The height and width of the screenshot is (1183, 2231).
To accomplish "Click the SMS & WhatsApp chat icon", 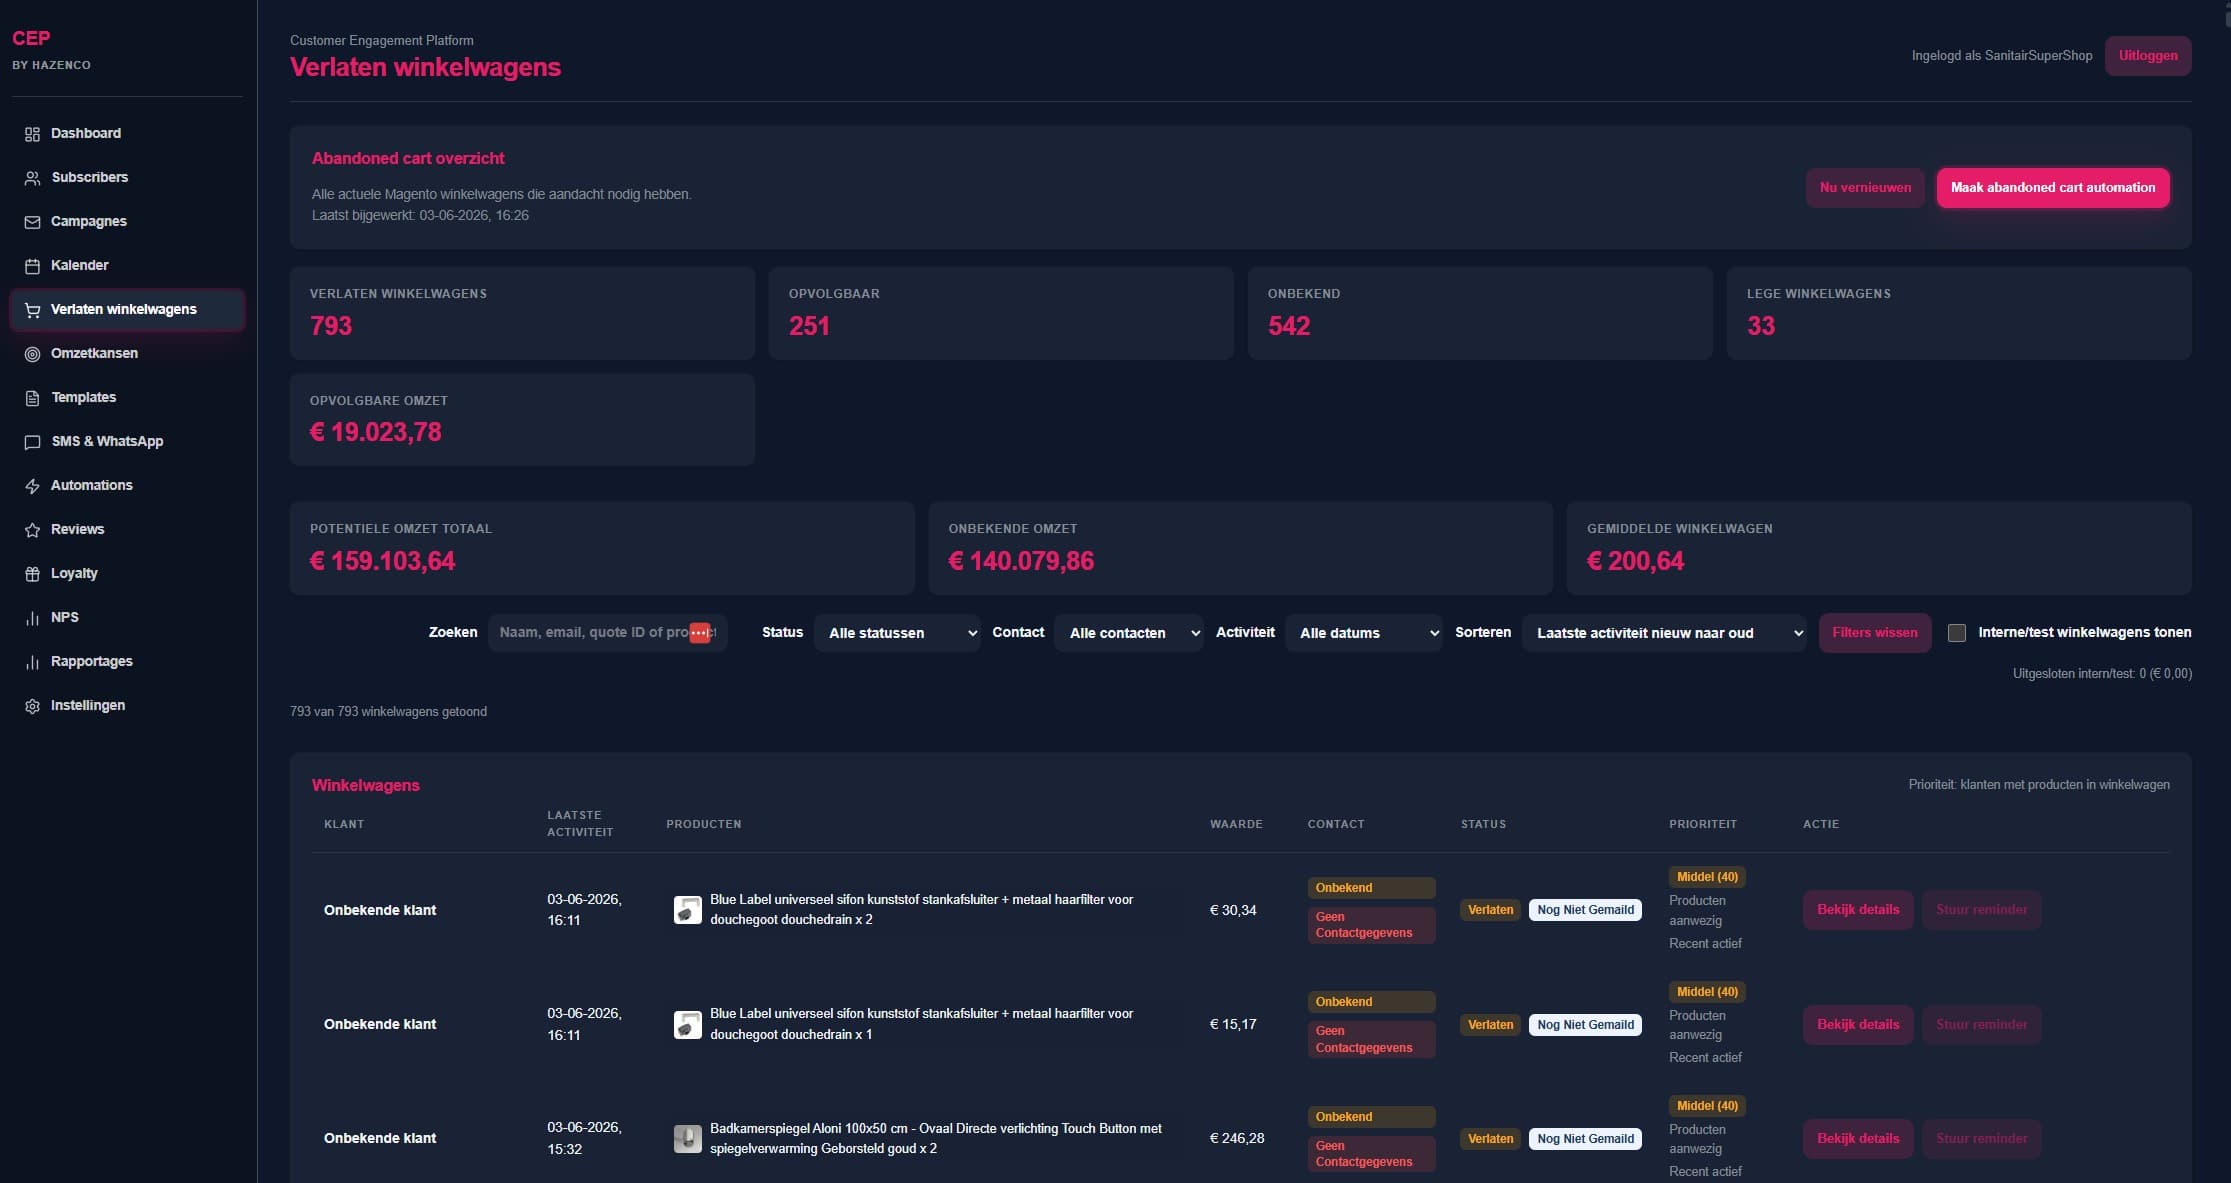I will pos(32,442).
